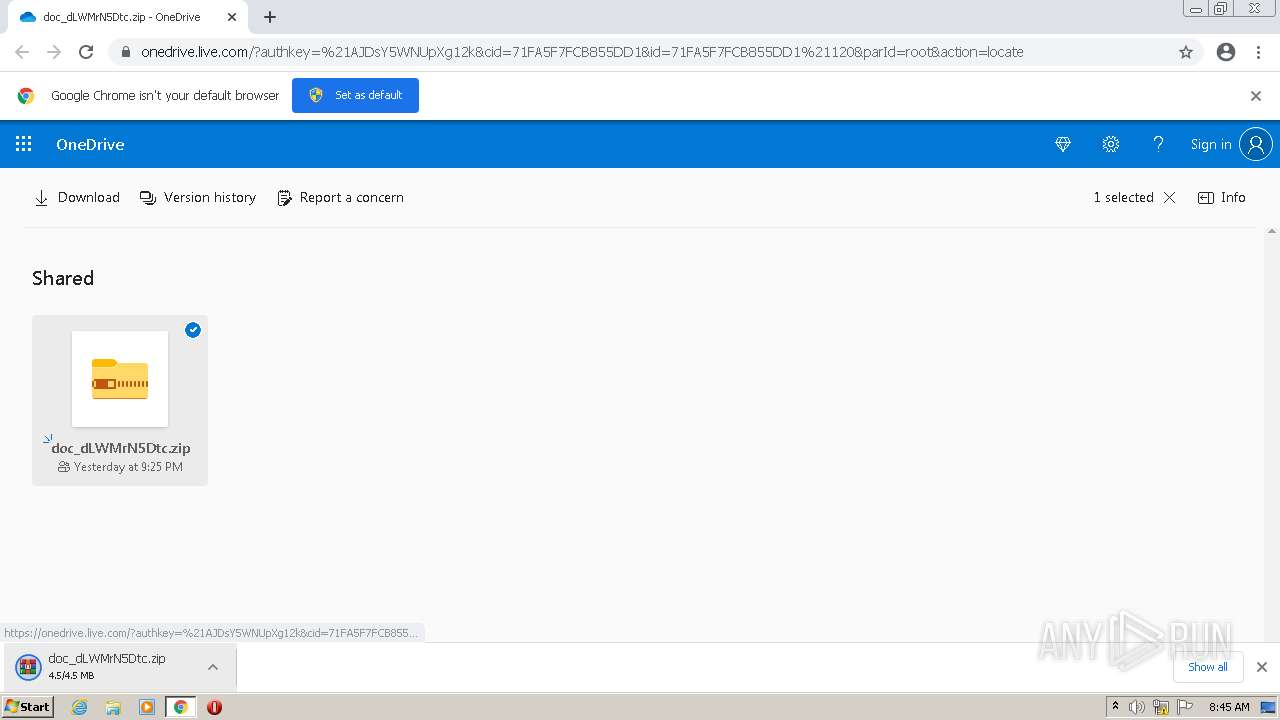This screenshot has height=720, width=1280.
Task: Open Version history
Action: (198, 197)
